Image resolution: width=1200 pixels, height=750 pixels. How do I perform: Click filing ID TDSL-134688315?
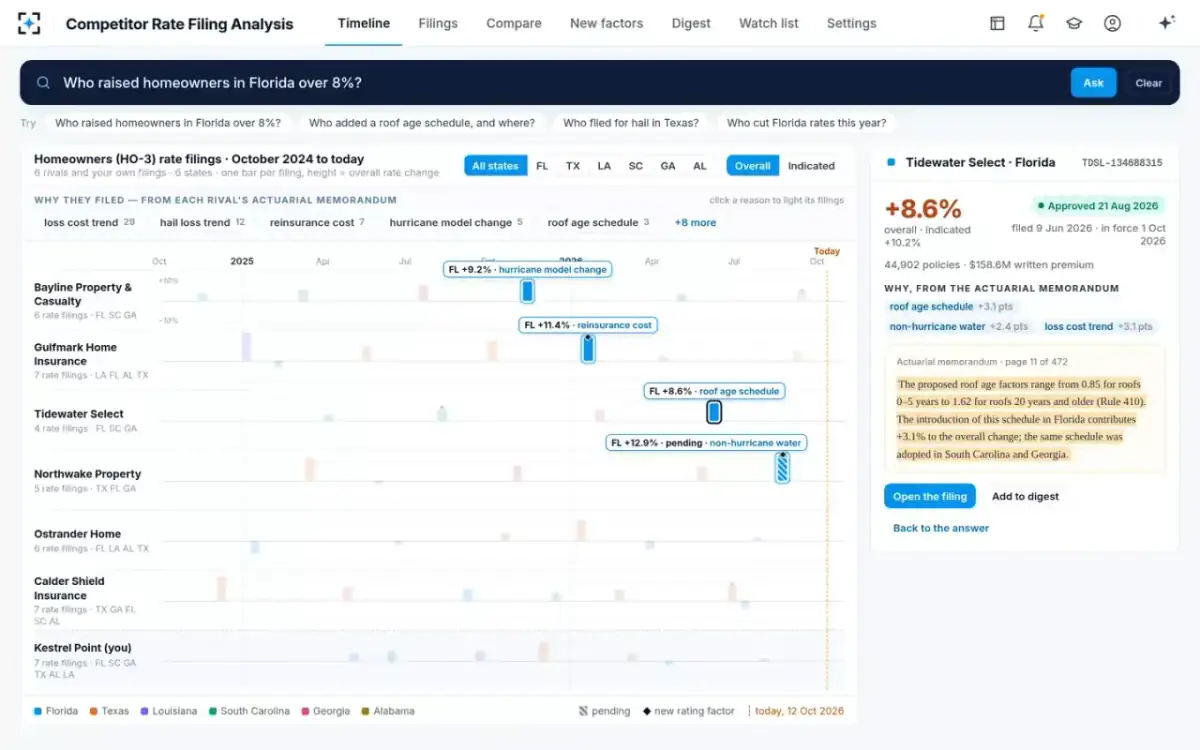1122,162
